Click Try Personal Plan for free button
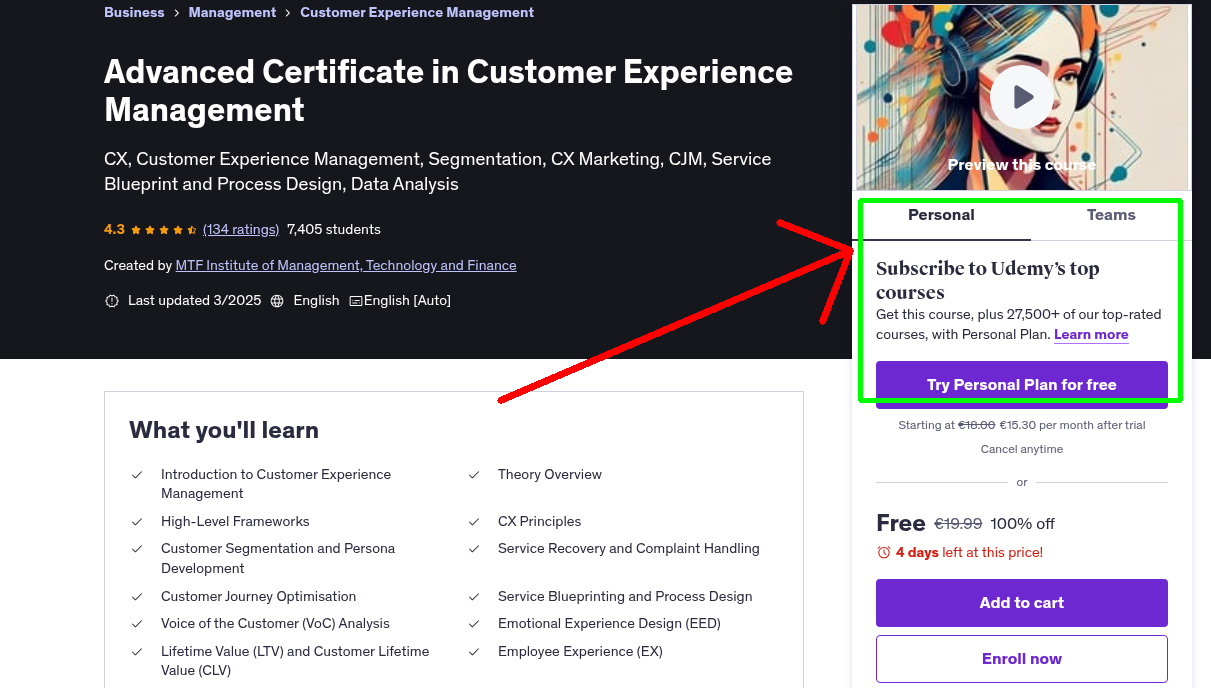1211x688 pixels. [x=1022, y=385]
